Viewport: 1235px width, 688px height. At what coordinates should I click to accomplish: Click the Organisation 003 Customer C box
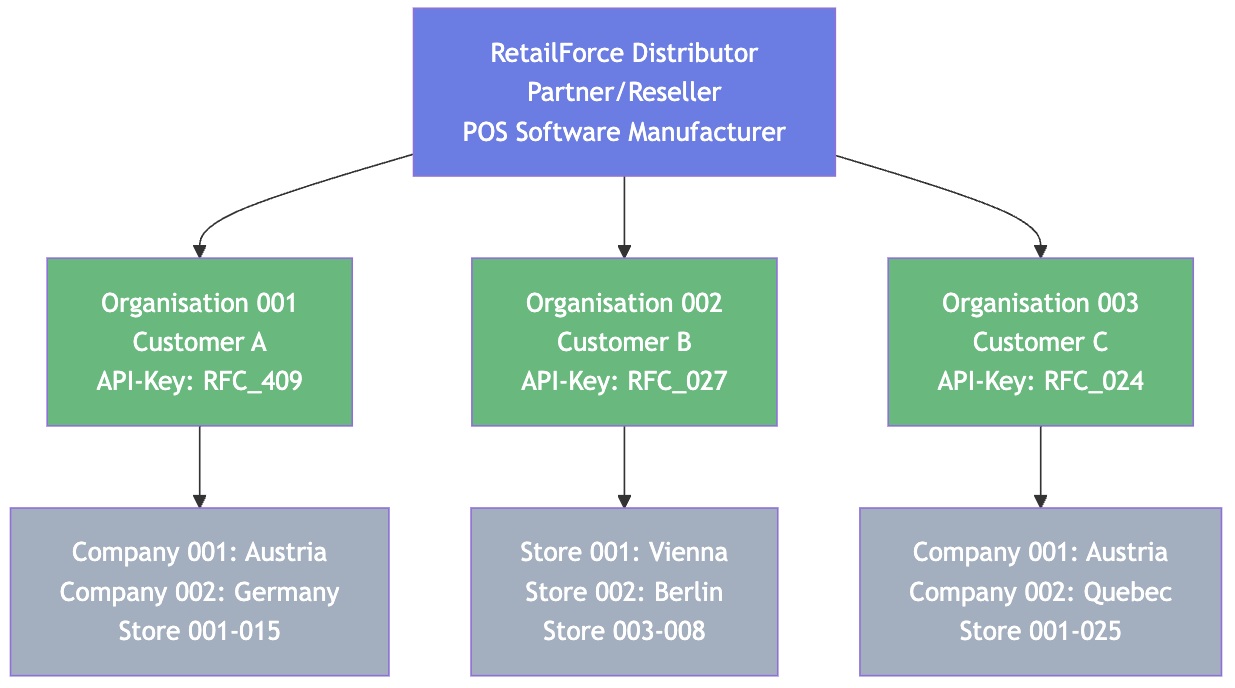1040,341
